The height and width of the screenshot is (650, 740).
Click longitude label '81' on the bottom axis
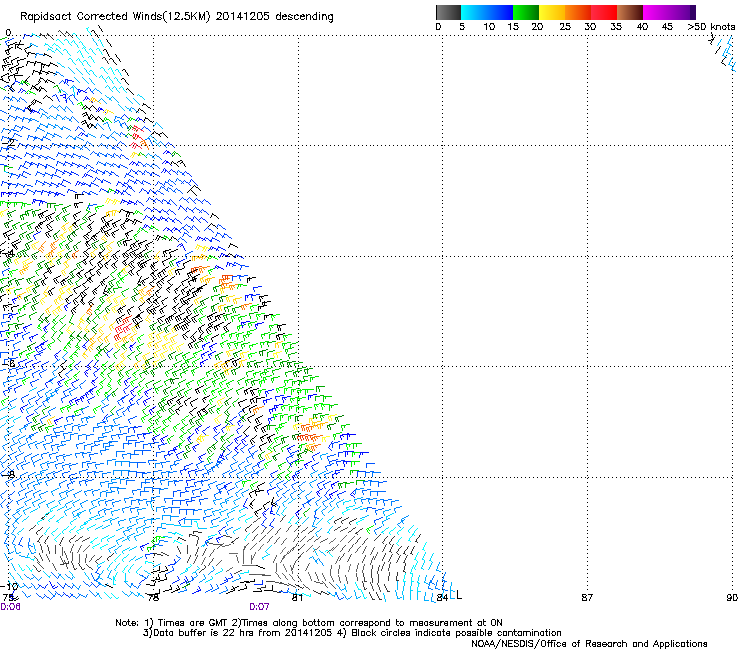point(297,598)
